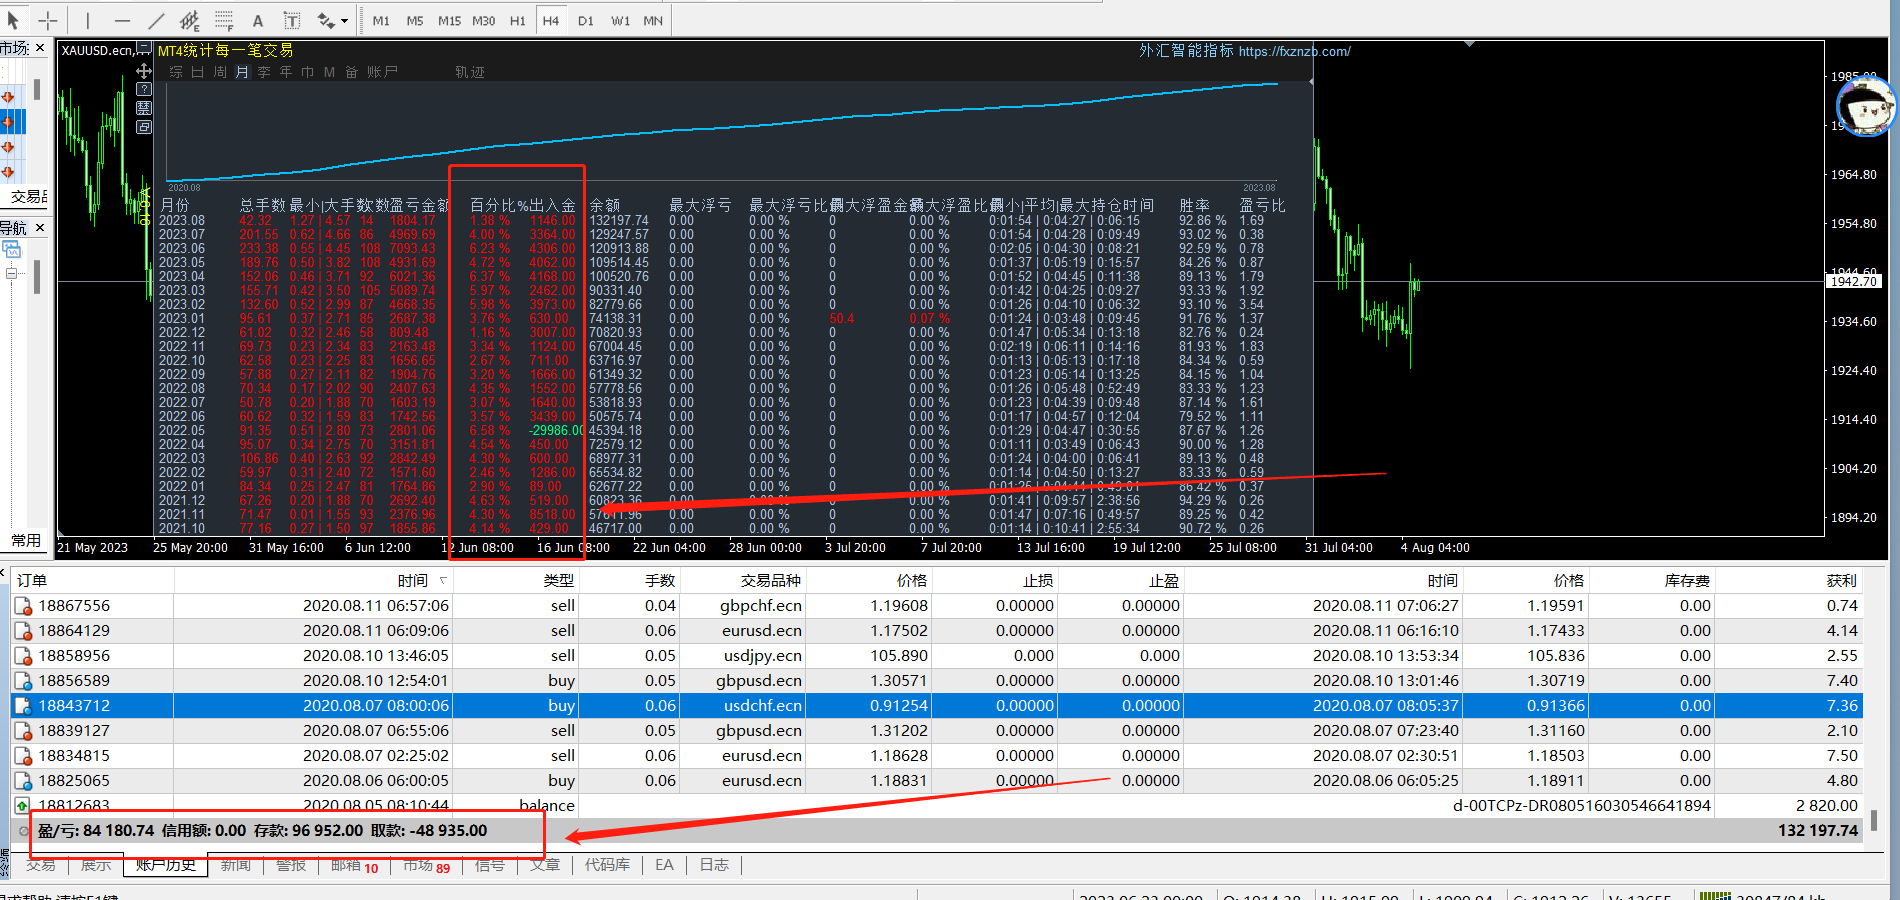Select order row 18867556

[937, 605]
